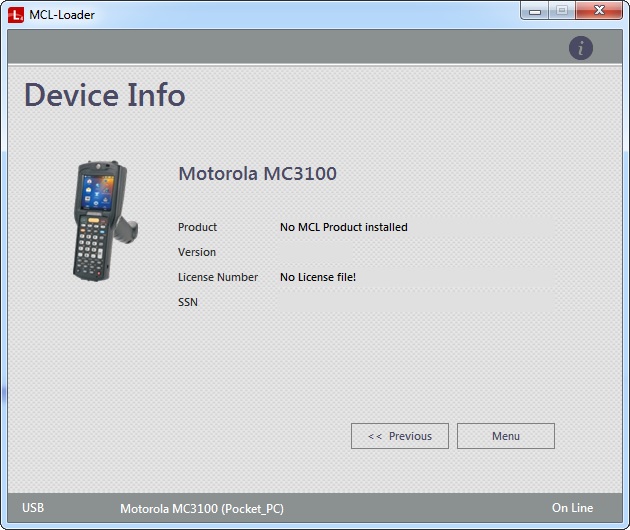Screen dimensions: 630x530
Task: Click the empty SSN value field
Action: (416, 302)
